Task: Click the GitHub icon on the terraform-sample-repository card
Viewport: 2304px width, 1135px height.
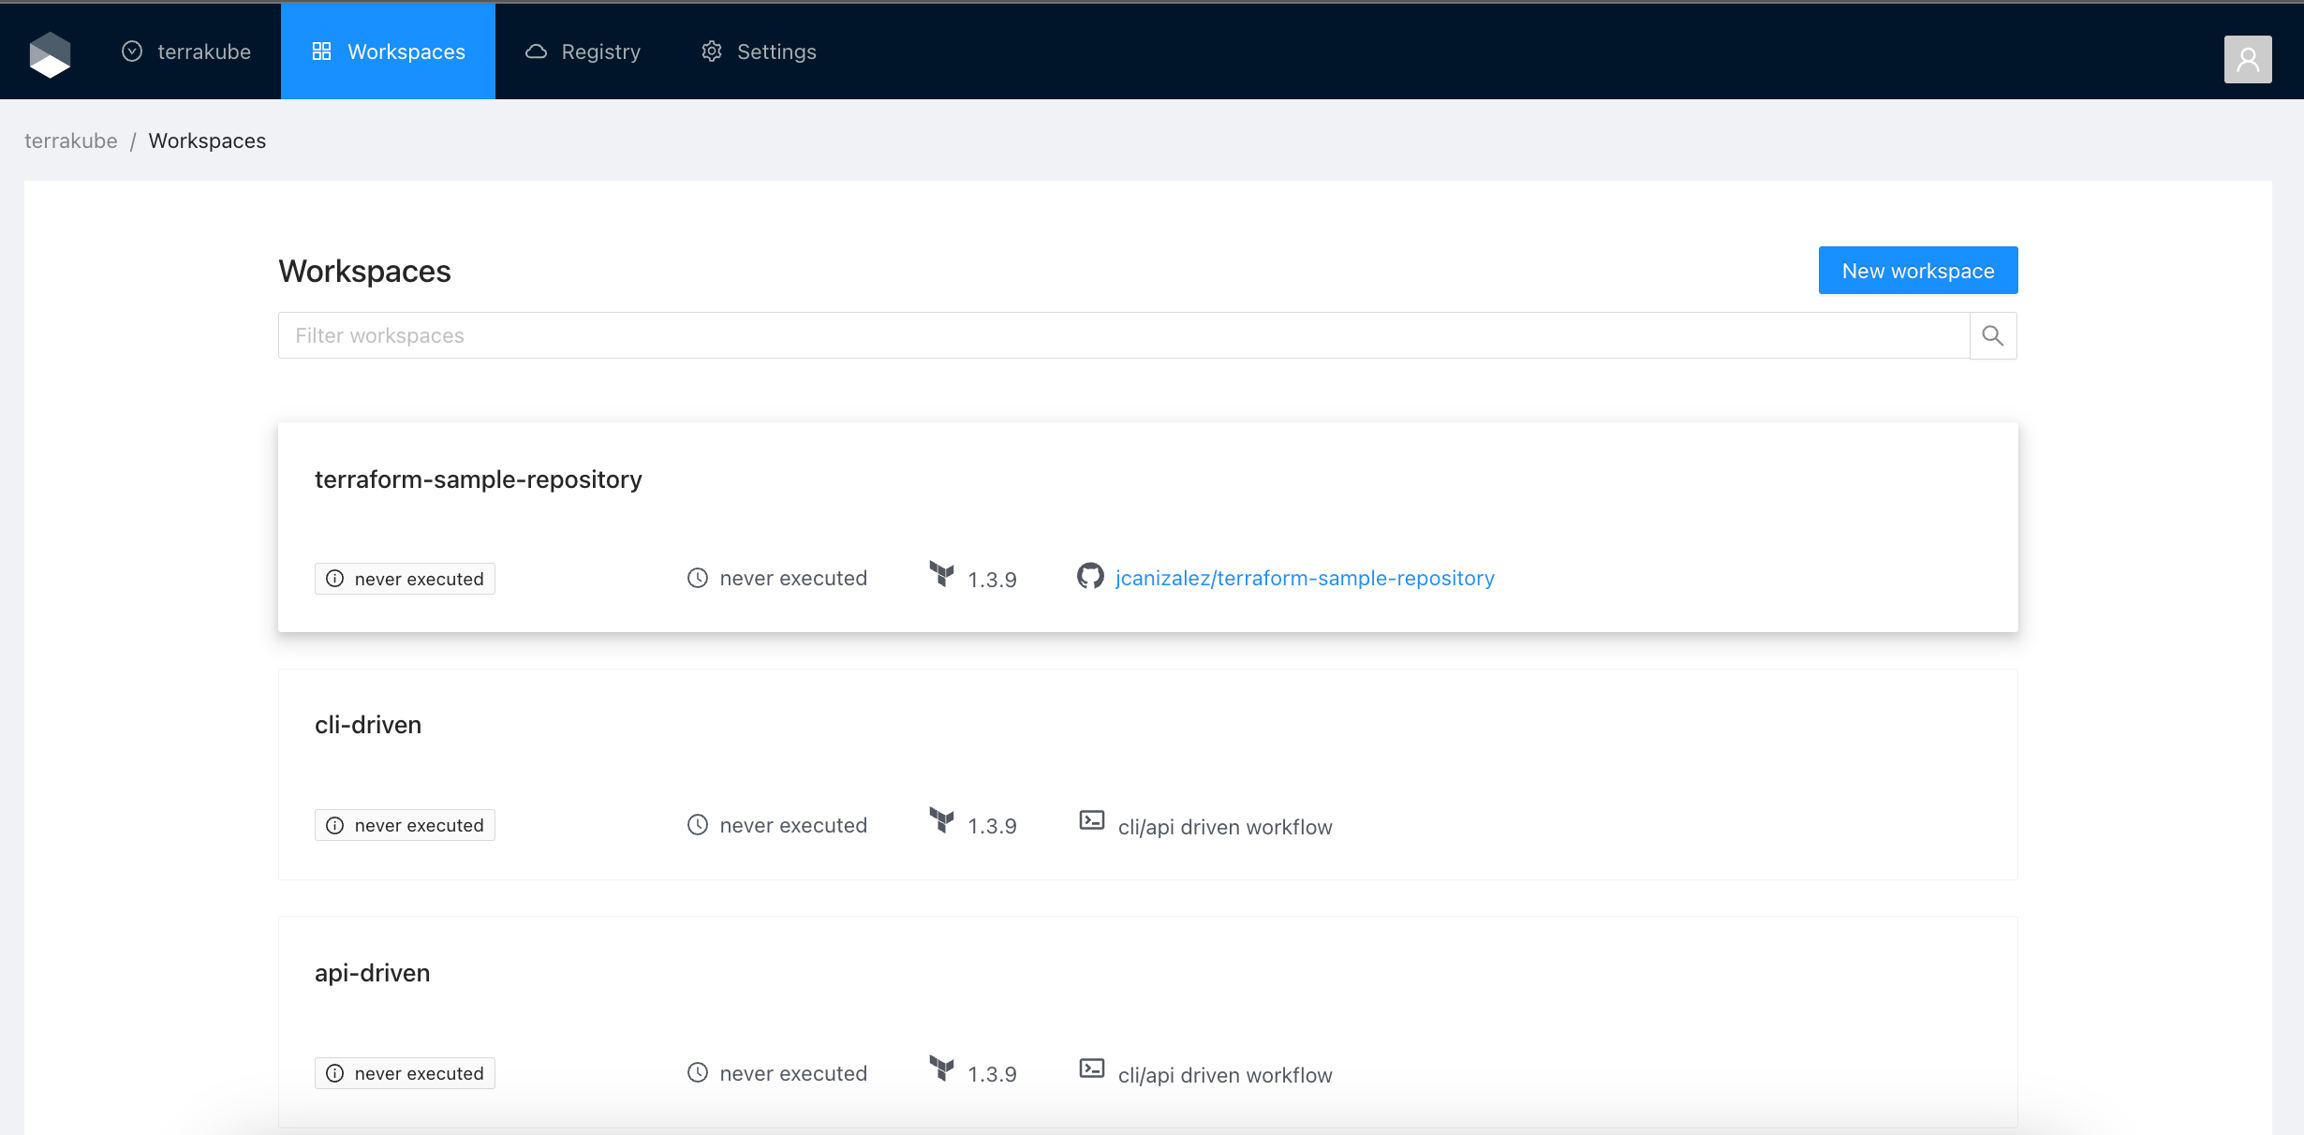Action: [x=1090, y=577]
